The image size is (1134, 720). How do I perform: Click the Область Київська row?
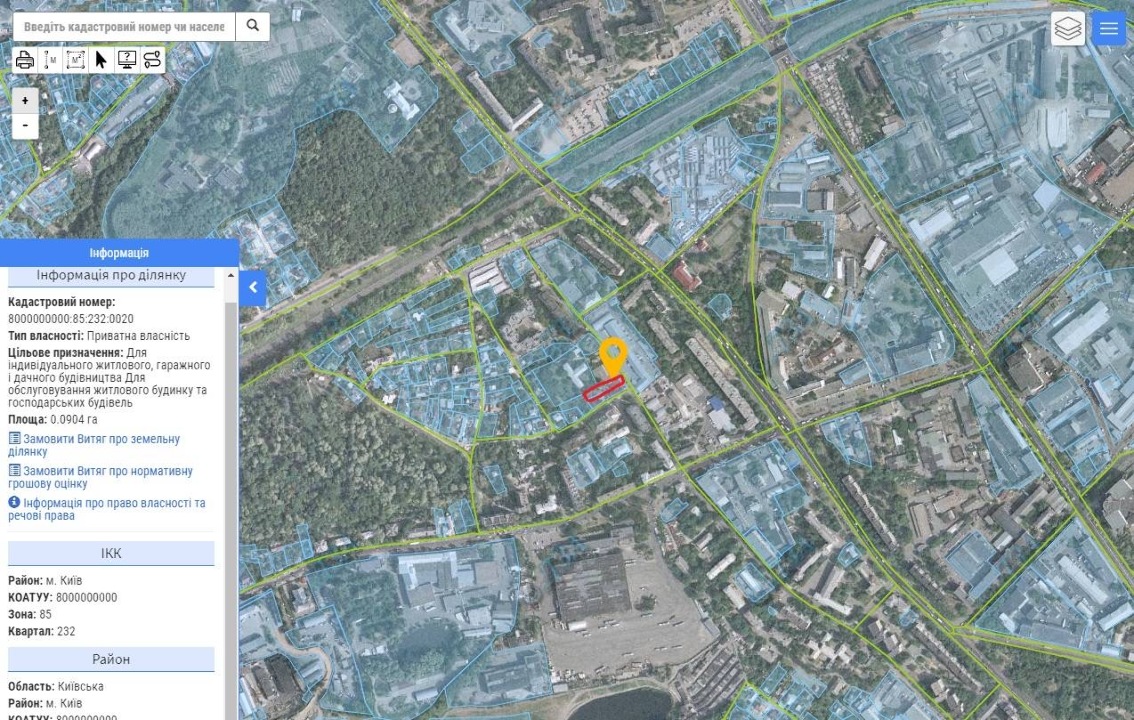[x=56, y=686]
